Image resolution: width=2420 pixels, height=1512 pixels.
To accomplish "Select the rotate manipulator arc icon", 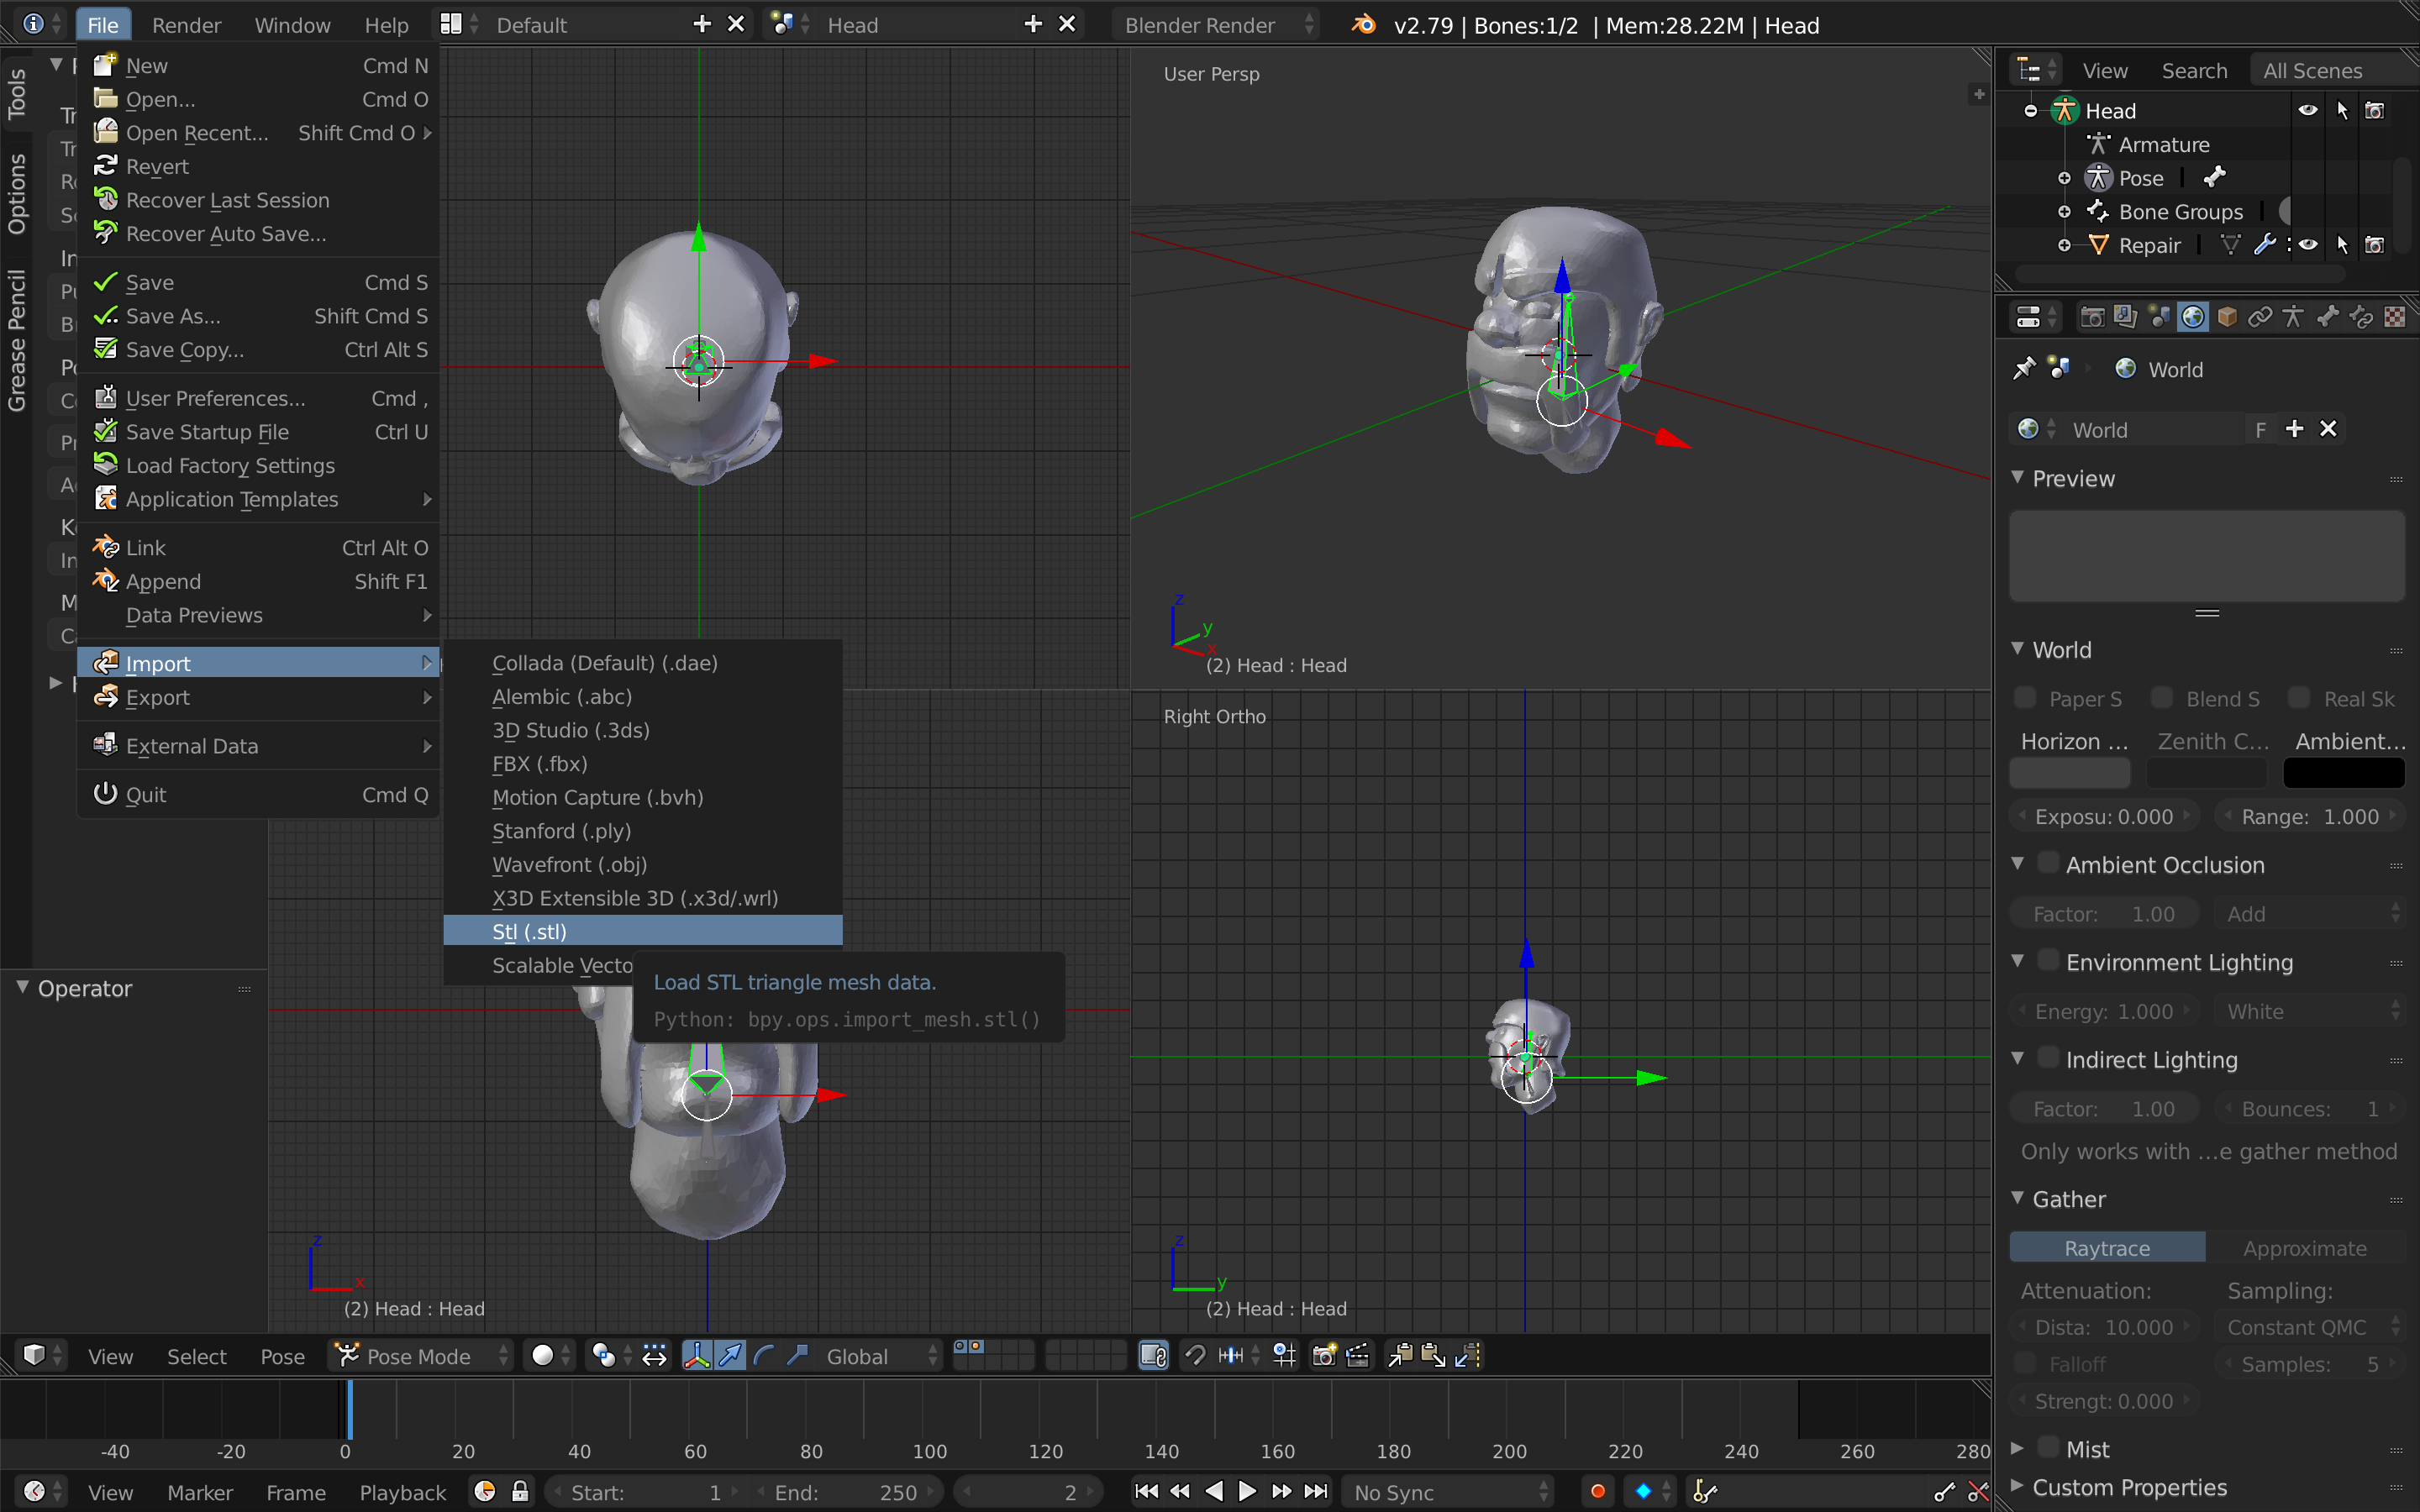I will click(x=765, y=1356).
